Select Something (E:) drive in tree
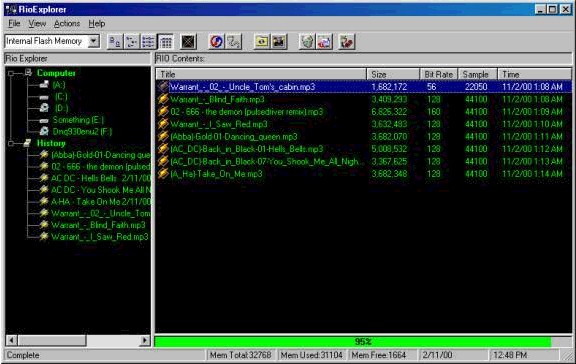The height and width of the screenshot is (364, 576). 78,120
